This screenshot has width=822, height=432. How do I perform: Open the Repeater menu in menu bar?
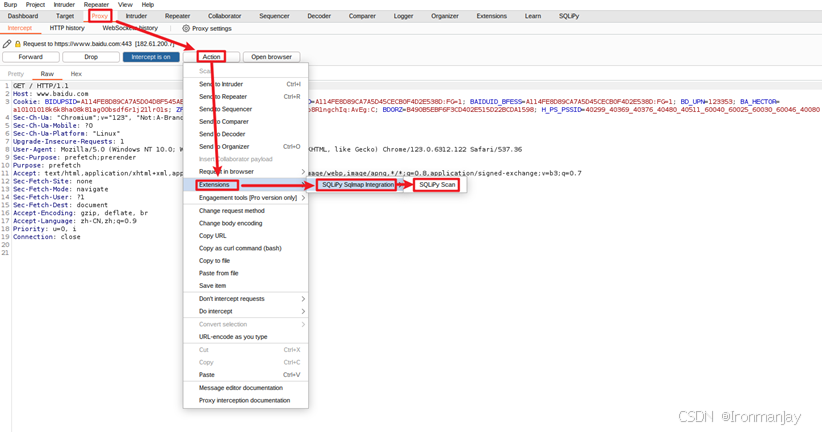click(96, 4)
